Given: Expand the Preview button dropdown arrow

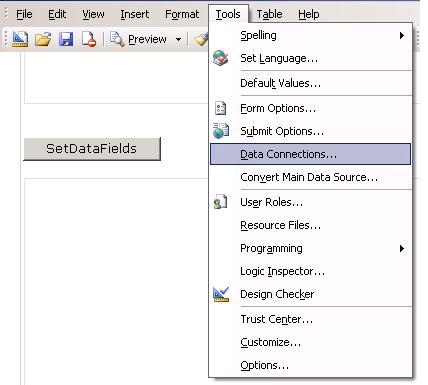Looking at the screenshot, I should click(179, 39).
